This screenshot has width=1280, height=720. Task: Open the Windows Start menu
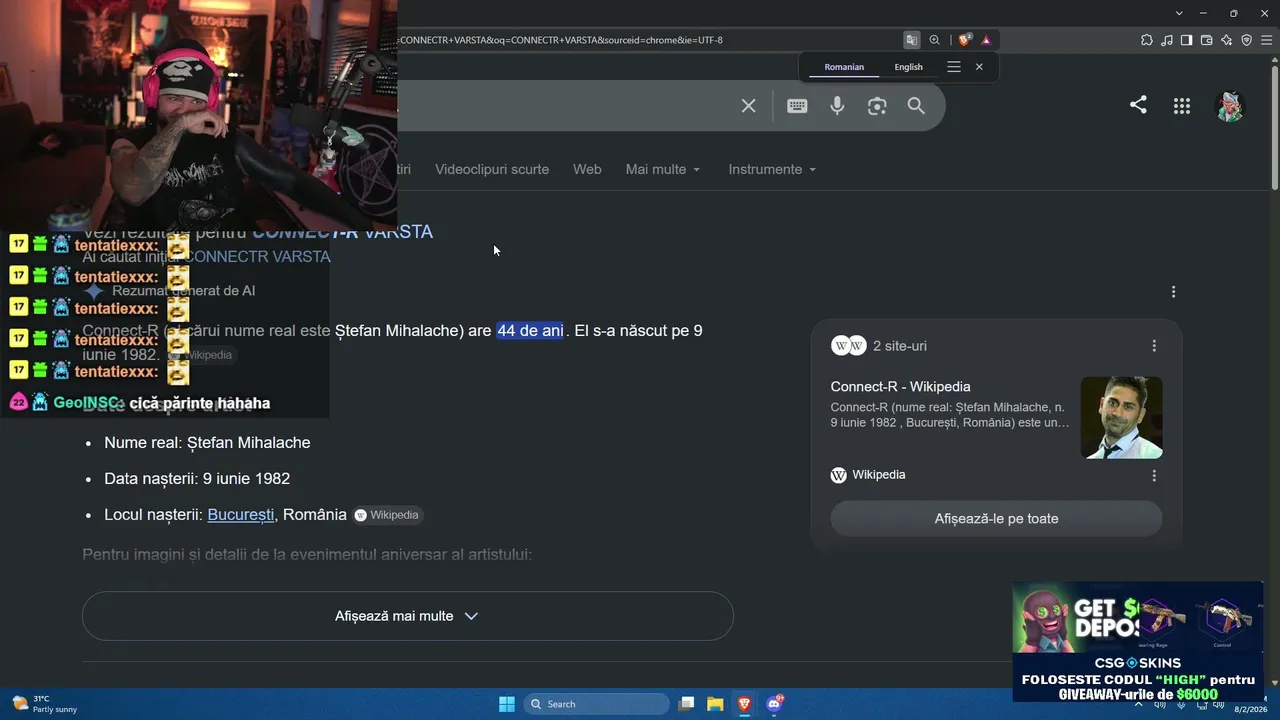pos(507,704)
